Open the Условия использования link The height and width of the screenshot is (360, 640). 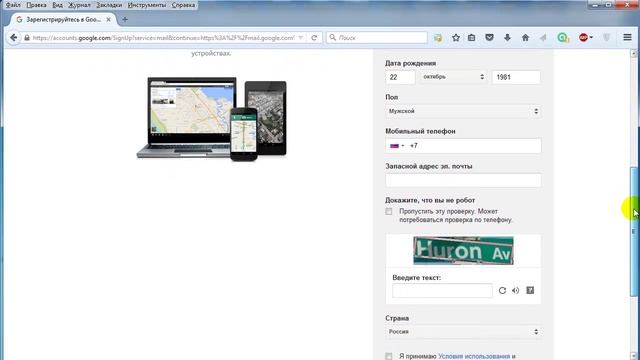click(x=474, y=356)
